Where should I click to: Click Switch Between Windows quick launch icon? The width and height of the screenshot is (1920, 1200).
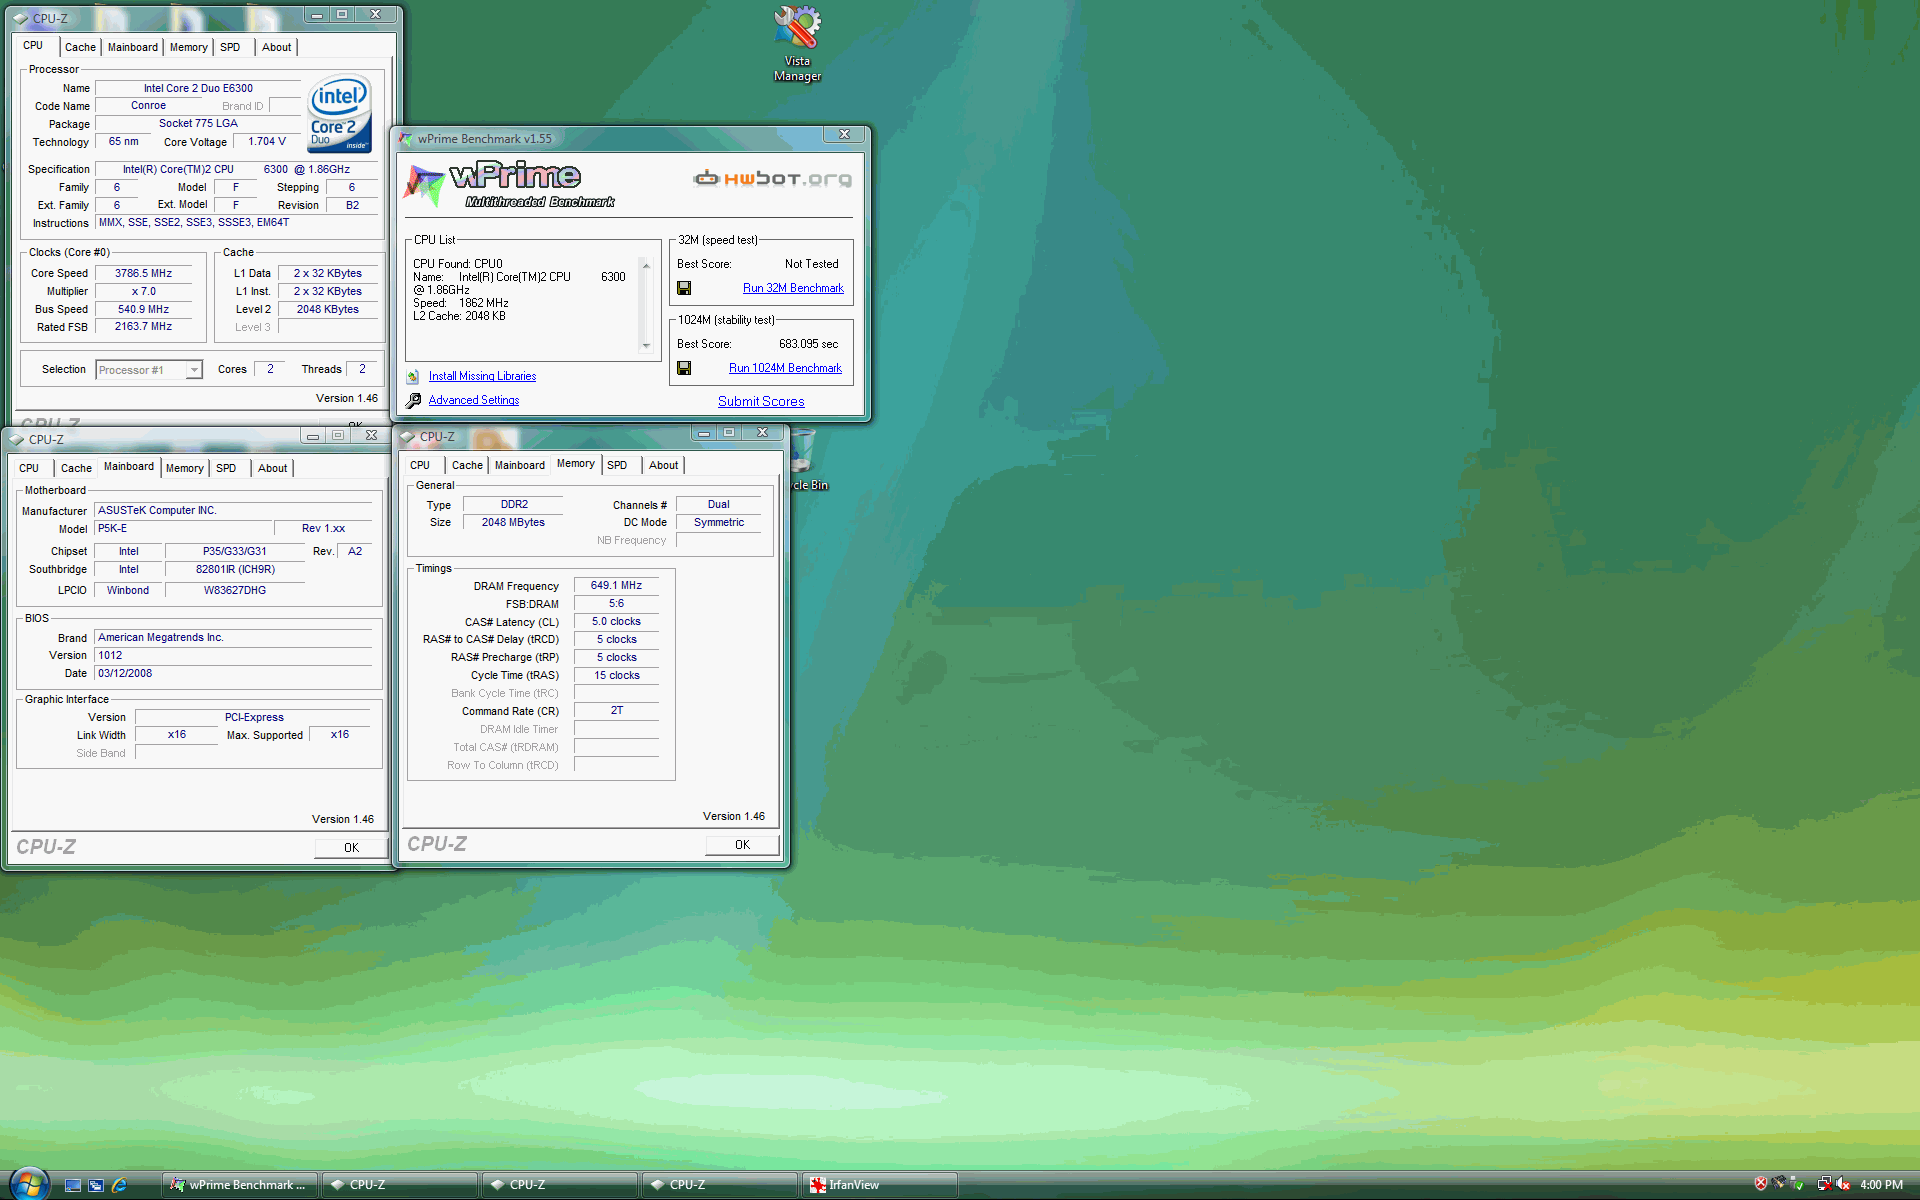tap(96, 1185)
